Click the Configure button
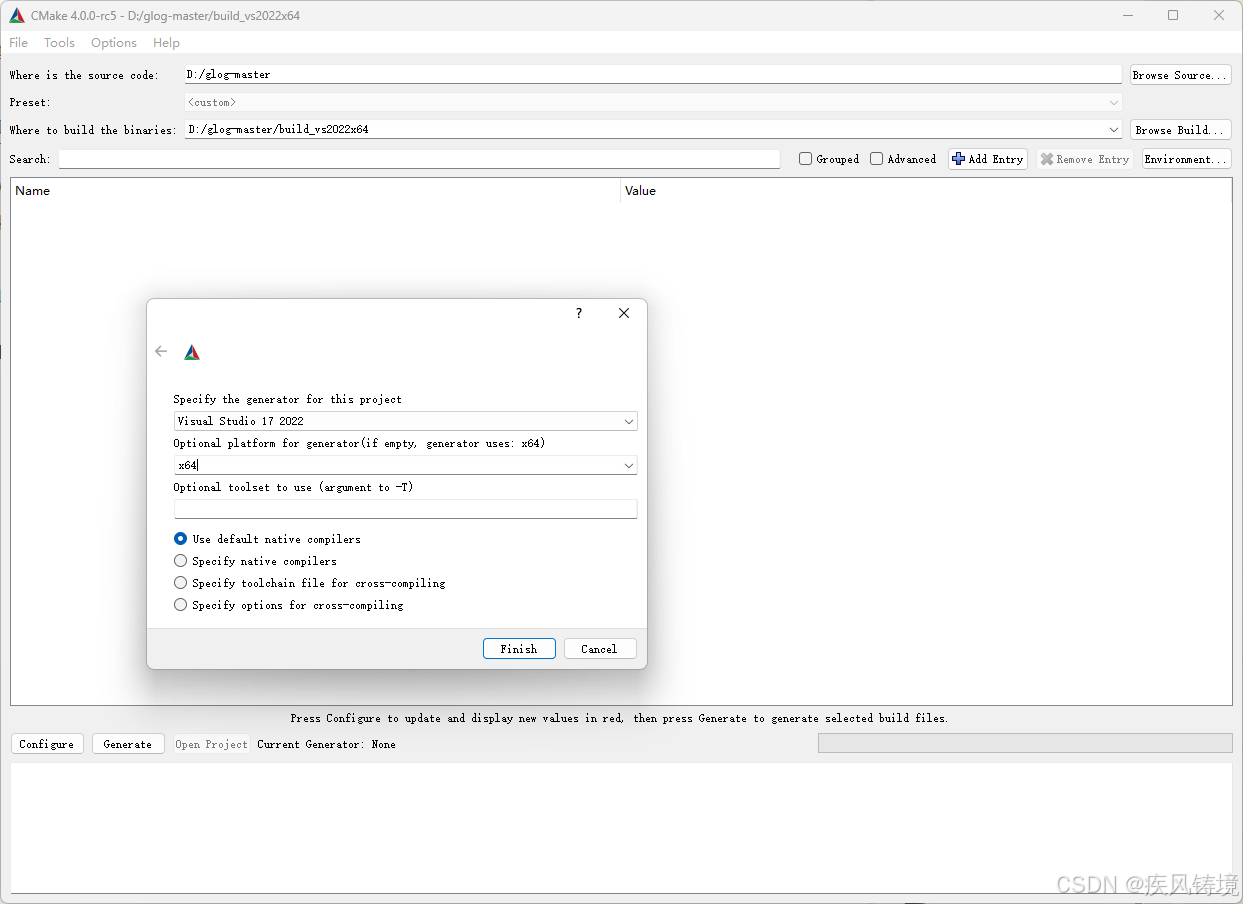 click(47, 744)
